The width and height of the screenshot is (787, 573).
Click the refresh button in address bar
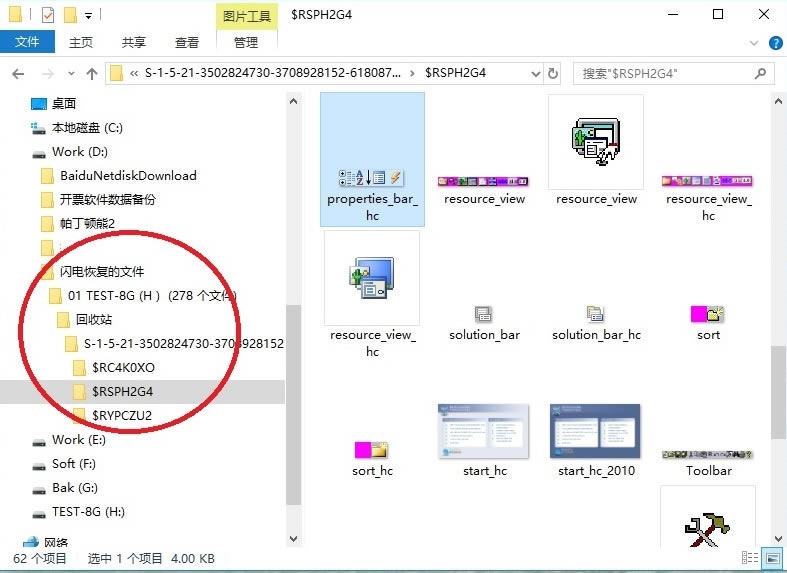(x=554, y=73)
